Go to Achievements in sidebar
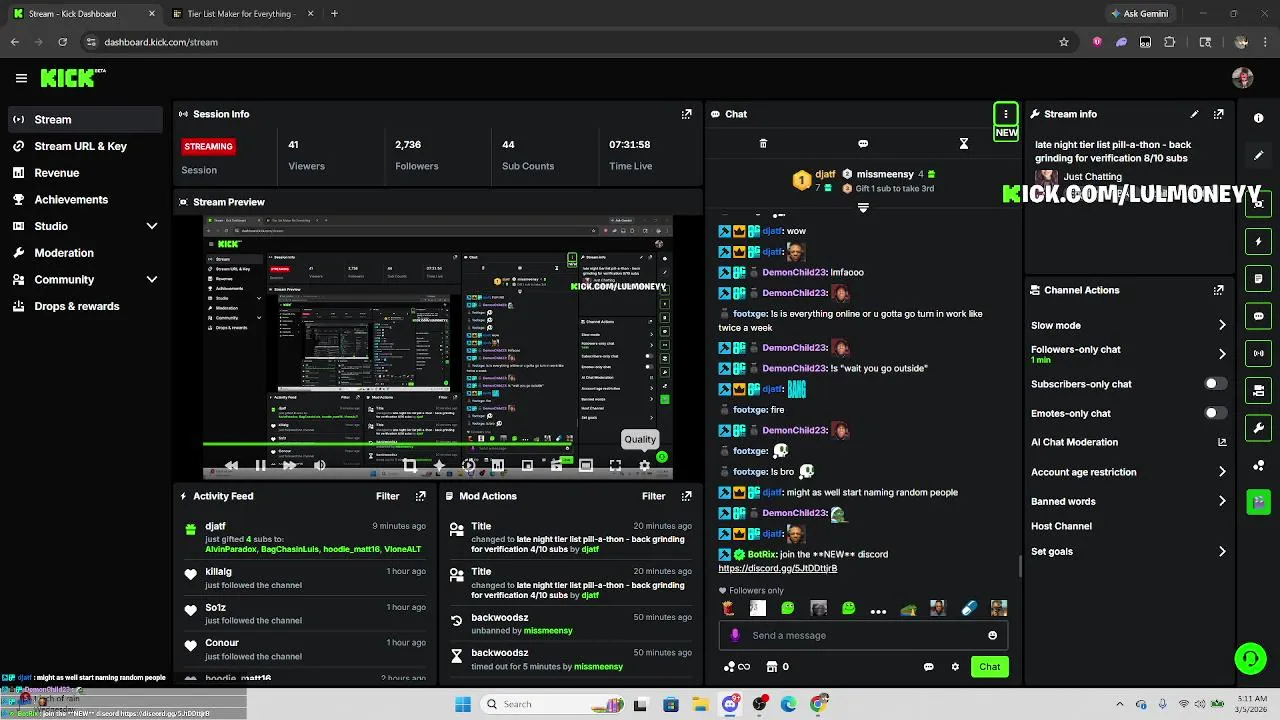 [71, 200]
